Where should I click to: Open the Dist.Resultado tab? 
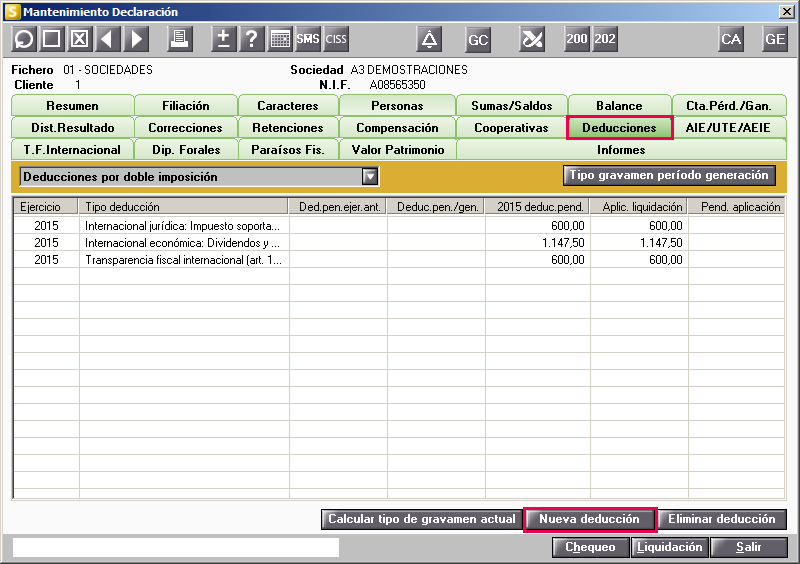coord(72,128)
